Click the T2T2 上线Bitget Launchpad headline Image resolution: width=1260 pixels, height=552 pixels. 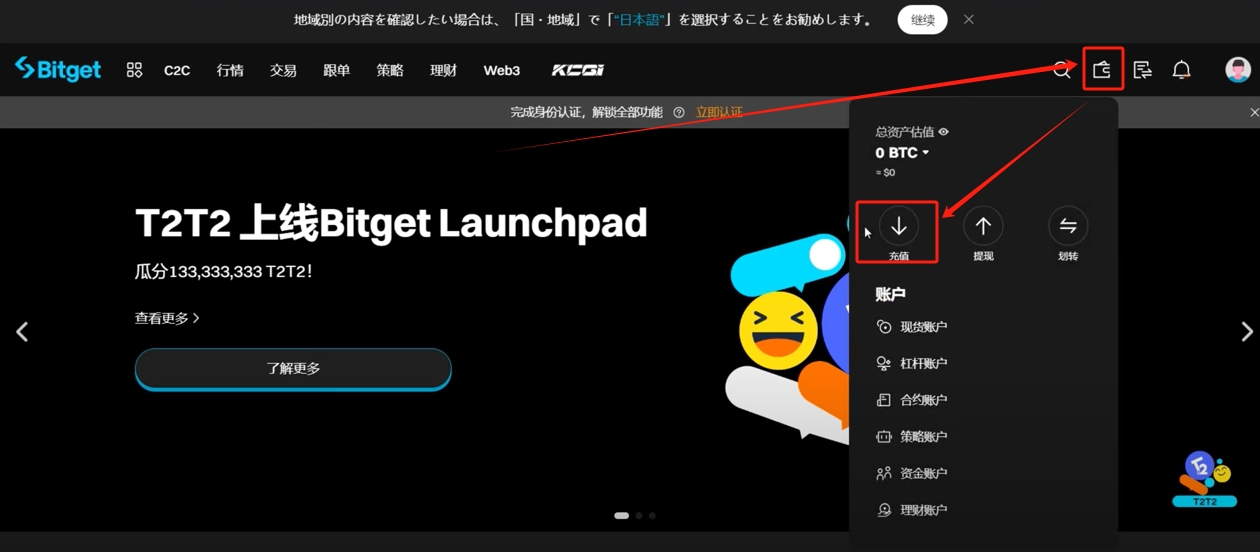[391, 224]
